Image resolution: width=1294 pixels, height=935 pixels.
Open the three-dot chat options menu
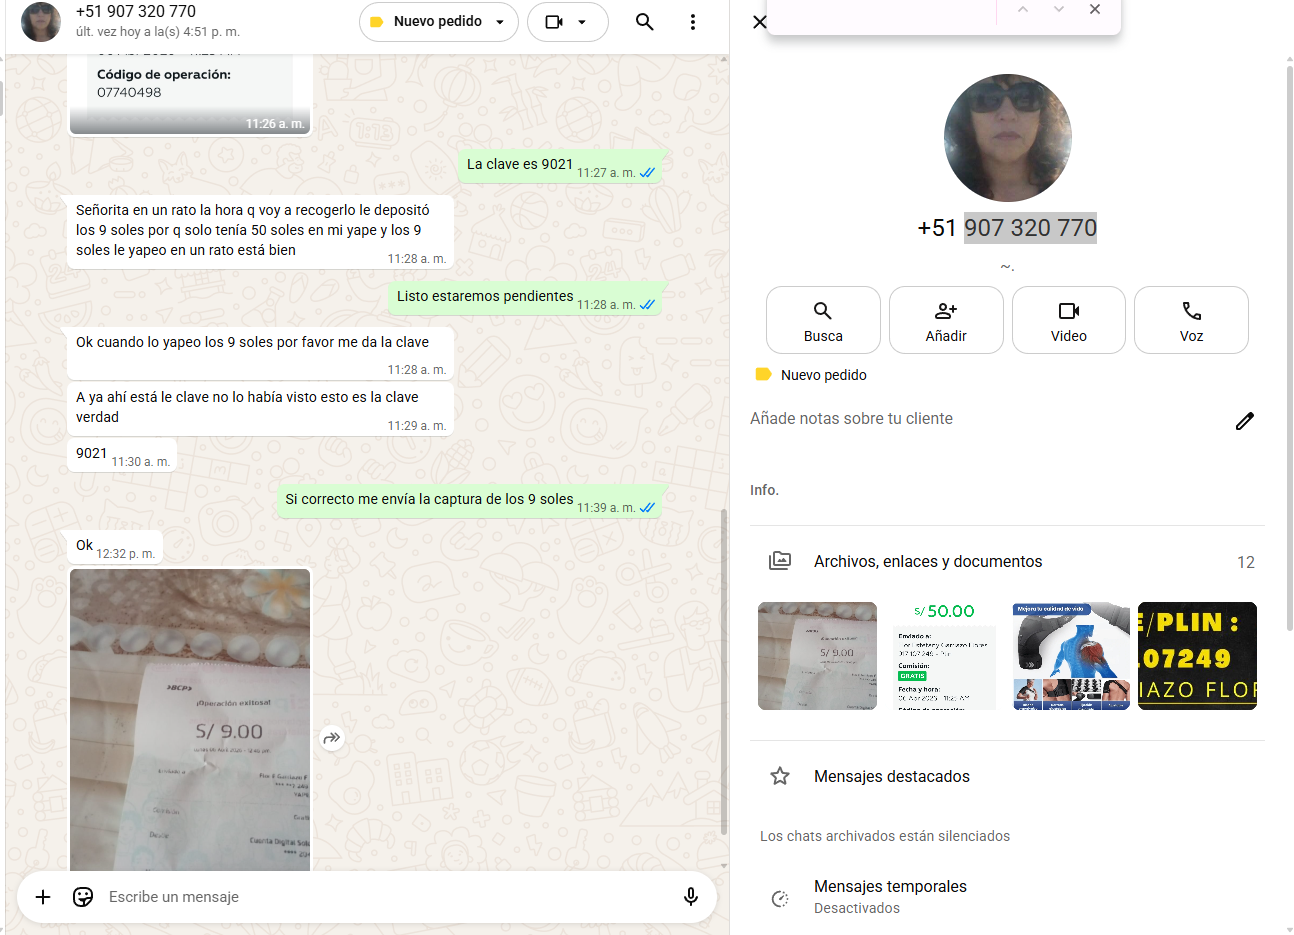tap(693, 22)
